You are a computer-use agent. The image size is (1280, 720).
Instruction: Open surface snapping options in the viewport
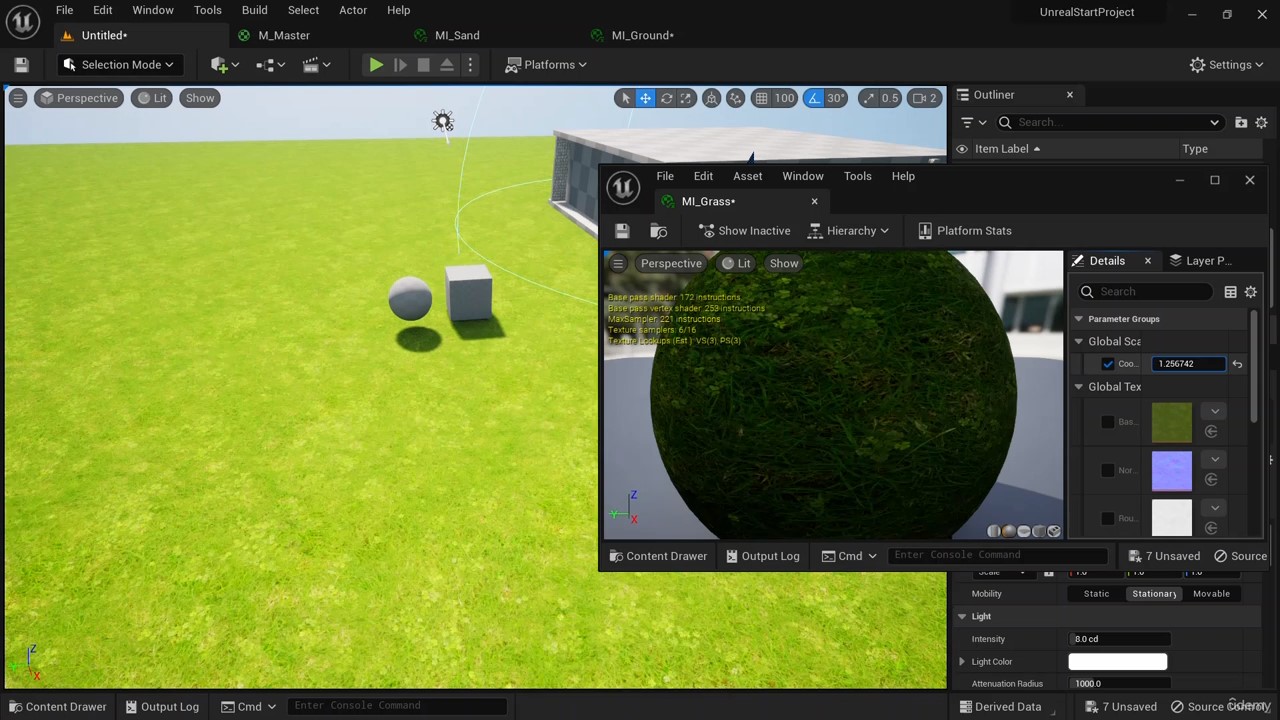click(x=735, y=98)
